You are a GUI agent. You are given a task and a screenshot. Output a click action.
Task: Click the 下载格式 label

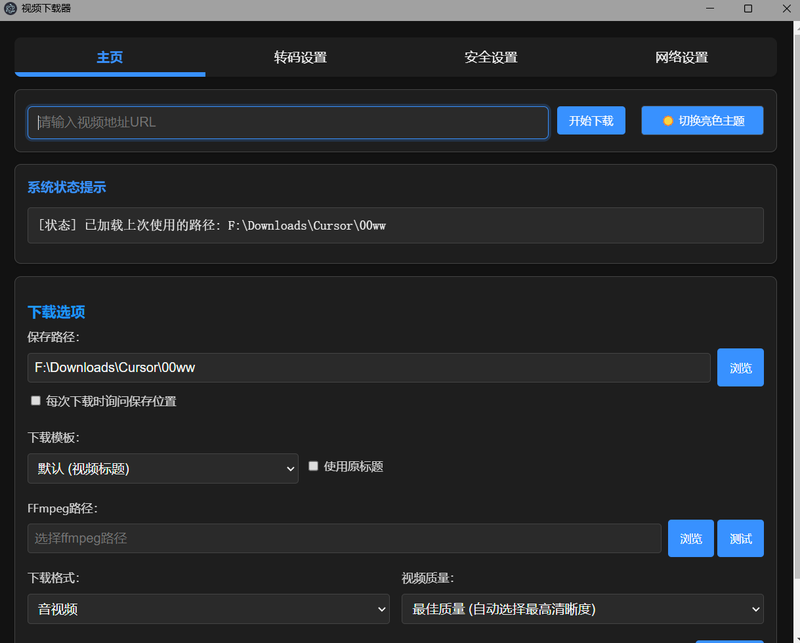pos(53,578)
